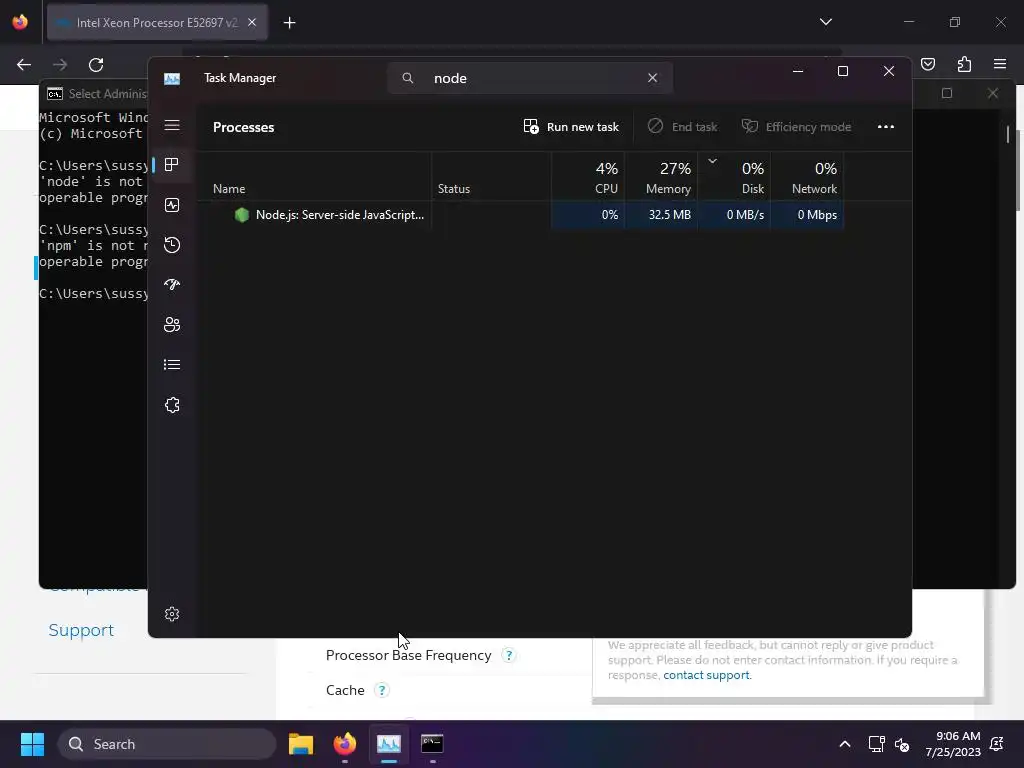Sort processes by Memory column

(661, 176)
